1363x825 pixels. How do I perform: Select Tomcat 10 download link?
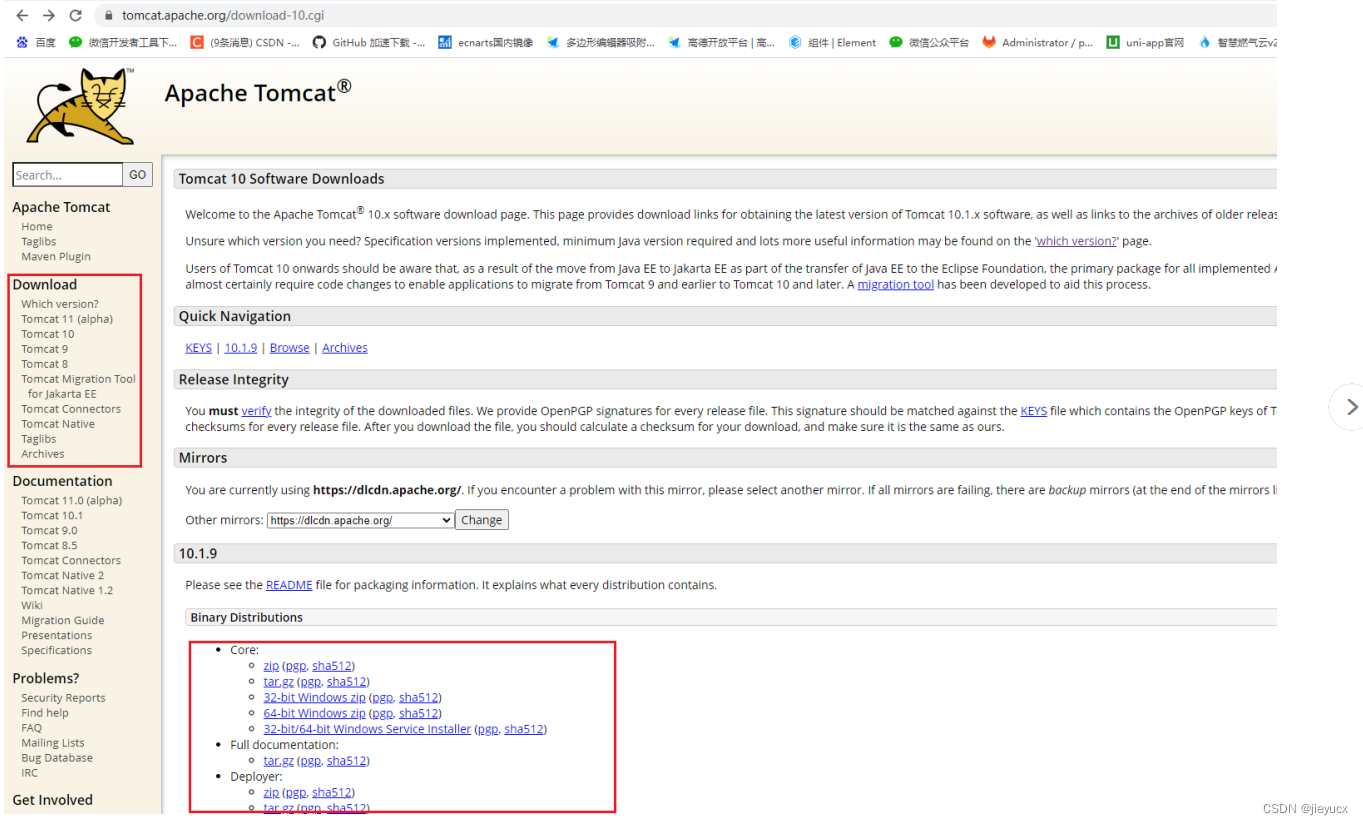coord(48,334)
